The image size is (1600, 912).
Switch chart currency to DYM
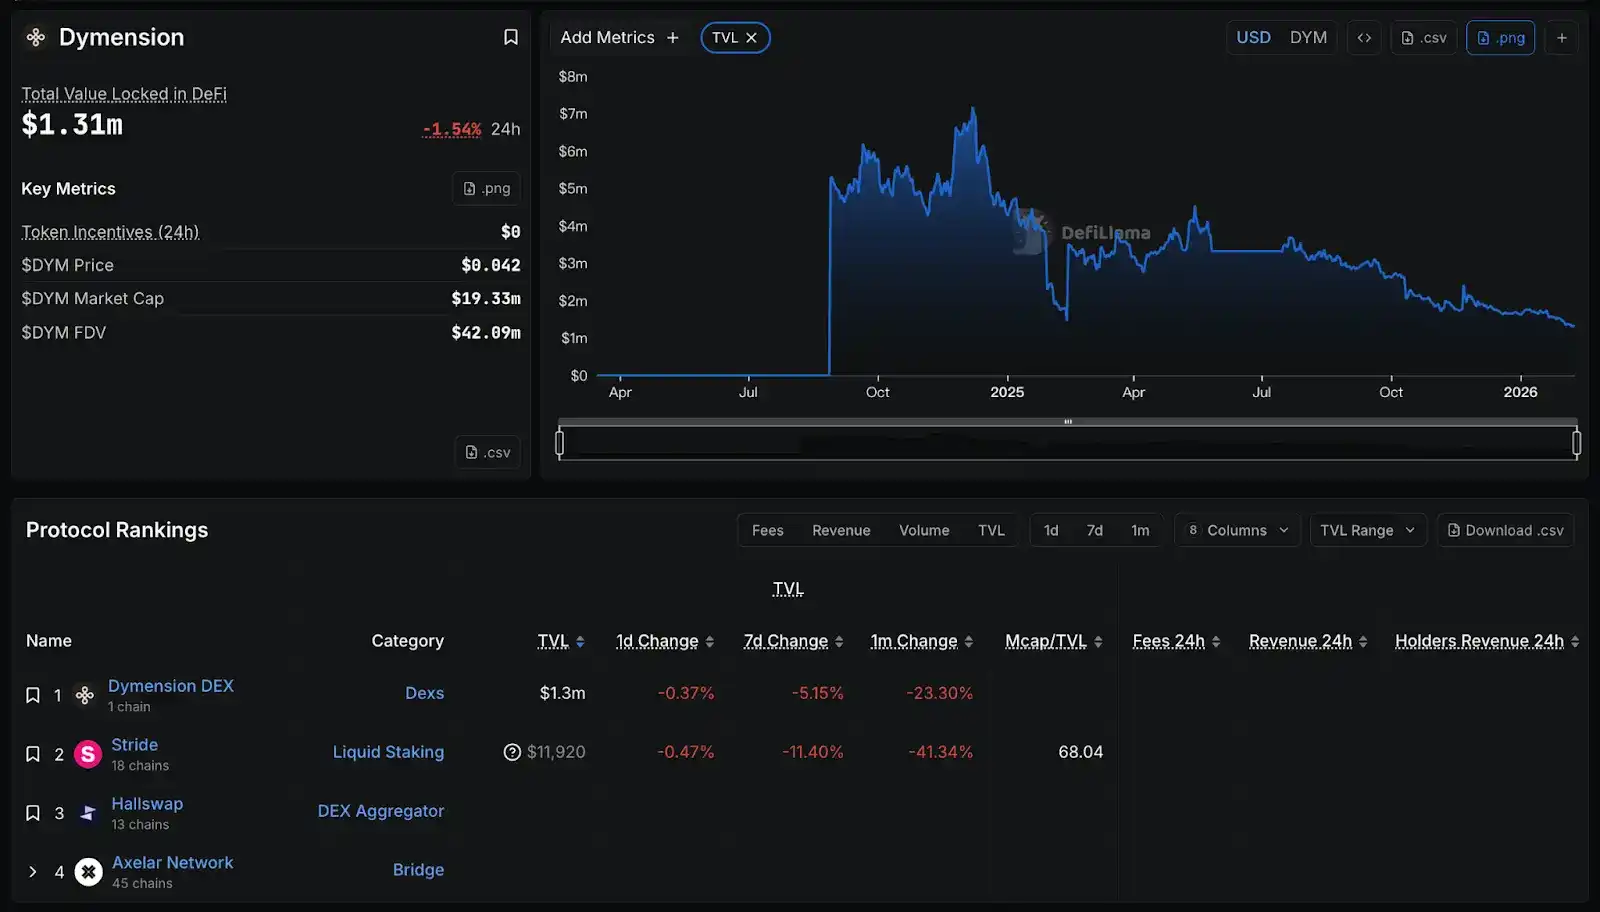(1308, 37)
